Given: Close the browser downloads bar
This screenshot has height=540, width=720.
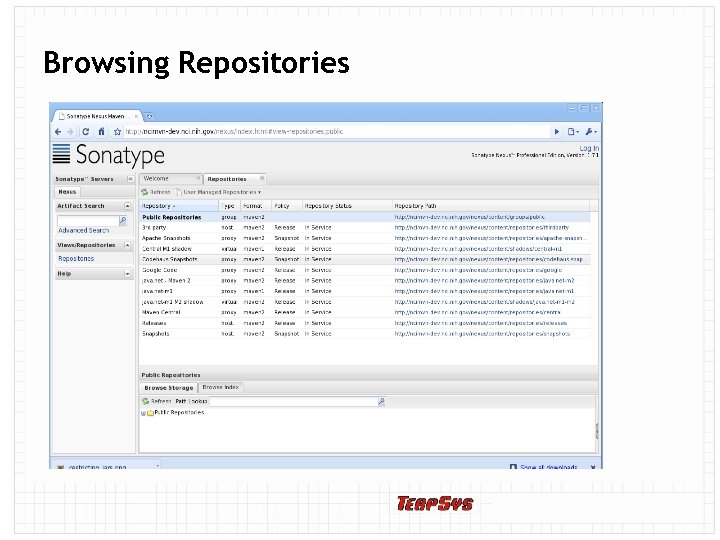Looking at the screenshot, I should [593, 467].
